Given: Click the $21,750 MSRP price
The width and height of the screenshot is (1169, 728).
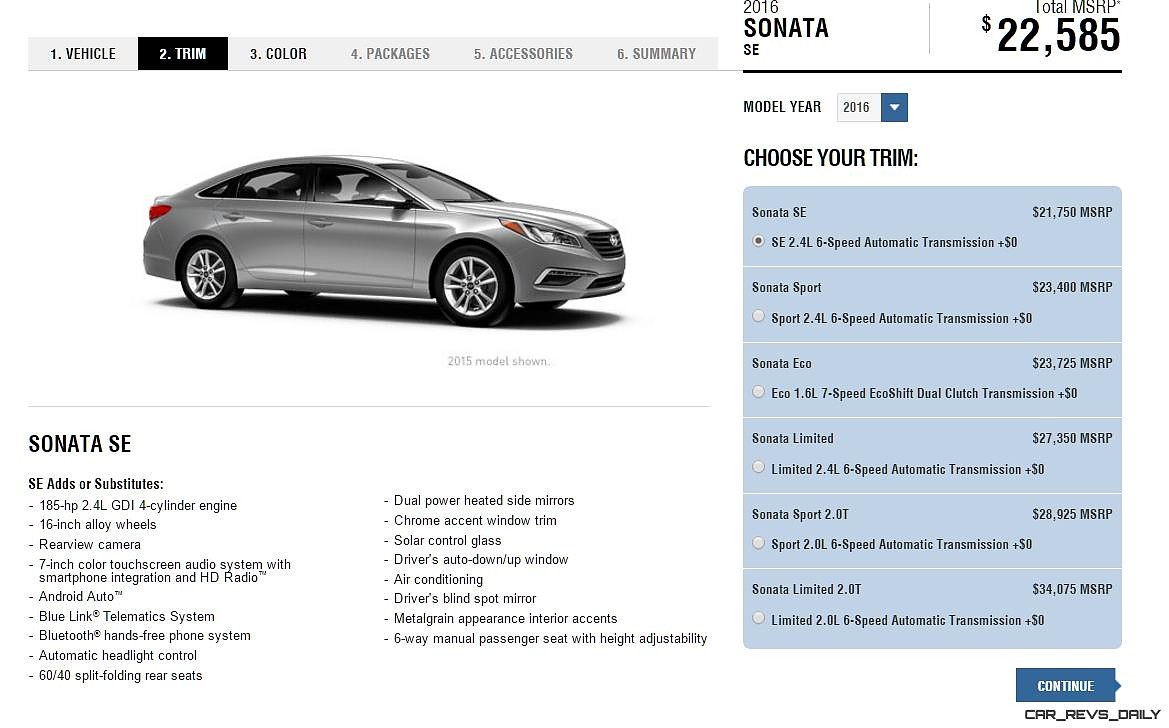Looking at the screenshot, I should coord(1072,213).
